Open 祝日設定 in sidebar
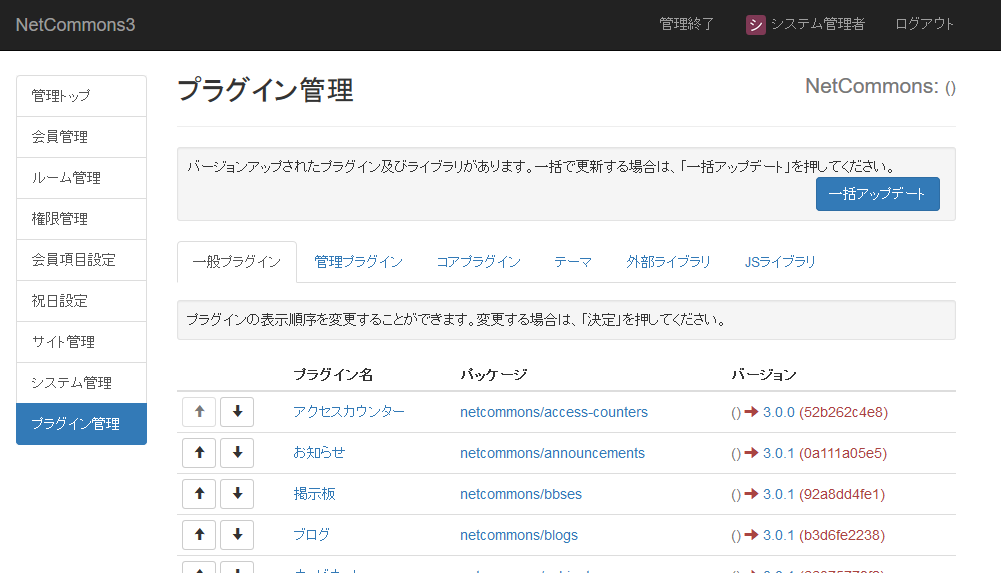The height and width of the screenshot is (573, 1001). tap(82, 301)
